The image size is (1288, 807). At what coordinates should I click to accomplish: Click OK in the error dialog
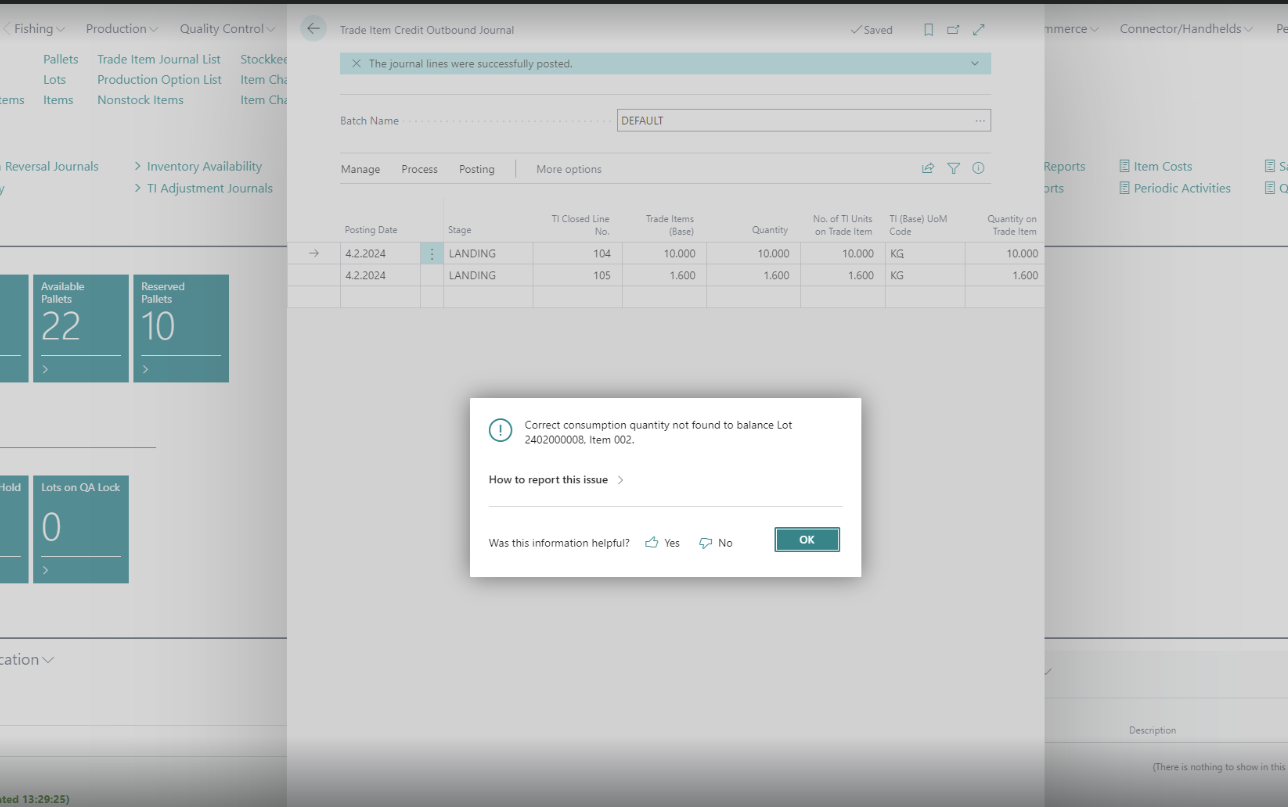tap(806, 540)
